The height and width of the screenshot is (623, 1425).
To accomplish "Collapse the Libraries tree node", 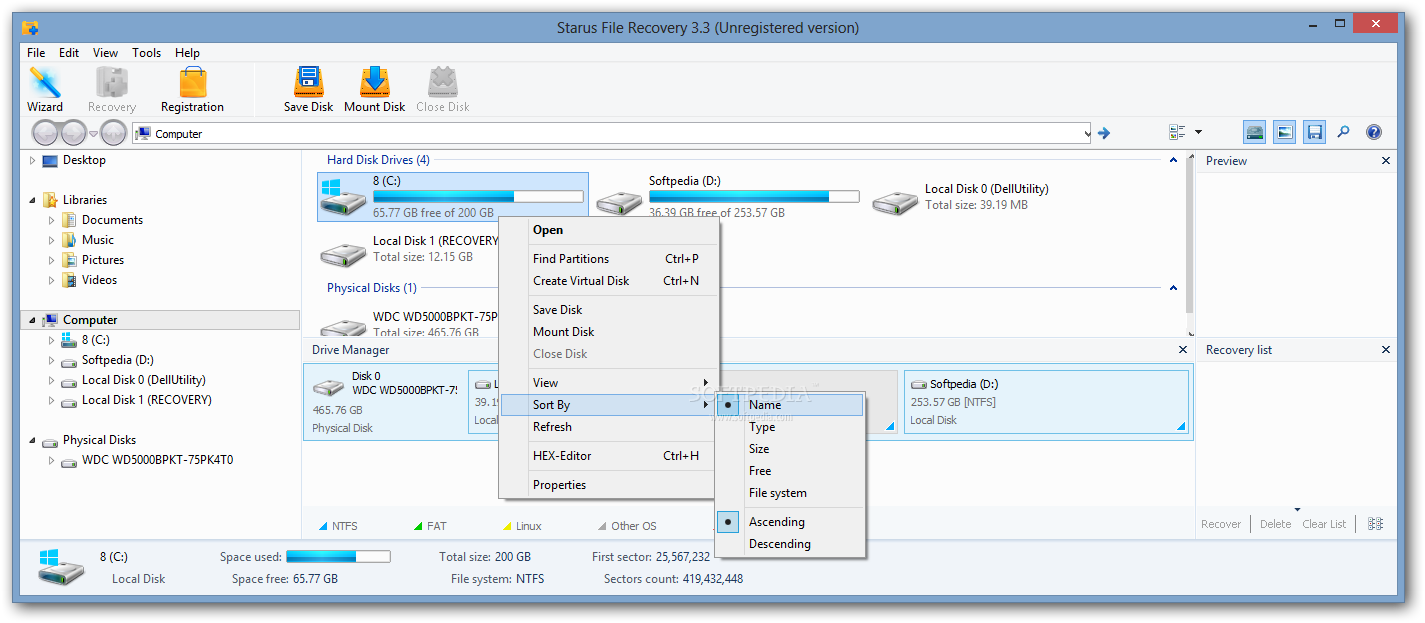I will 32,200.
